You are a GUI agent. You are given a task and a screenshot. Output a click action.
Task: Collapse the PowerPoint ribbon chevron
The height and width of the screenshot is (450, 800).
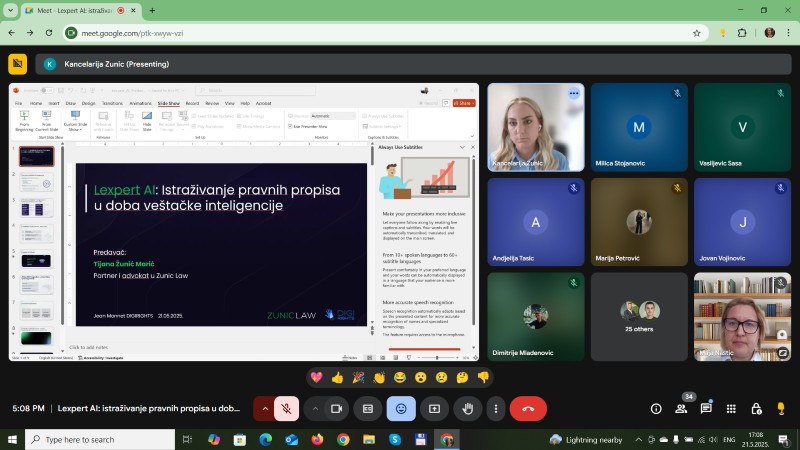472,136
